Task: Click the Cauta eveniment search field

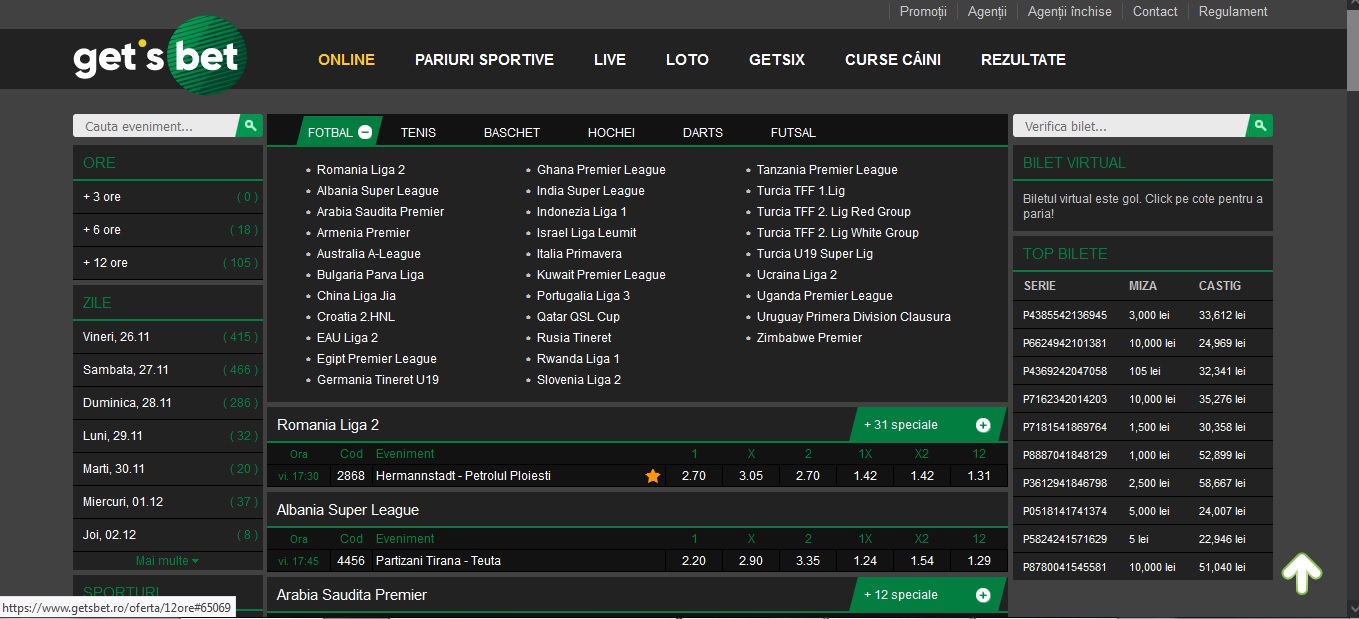Action: [156, 126]
